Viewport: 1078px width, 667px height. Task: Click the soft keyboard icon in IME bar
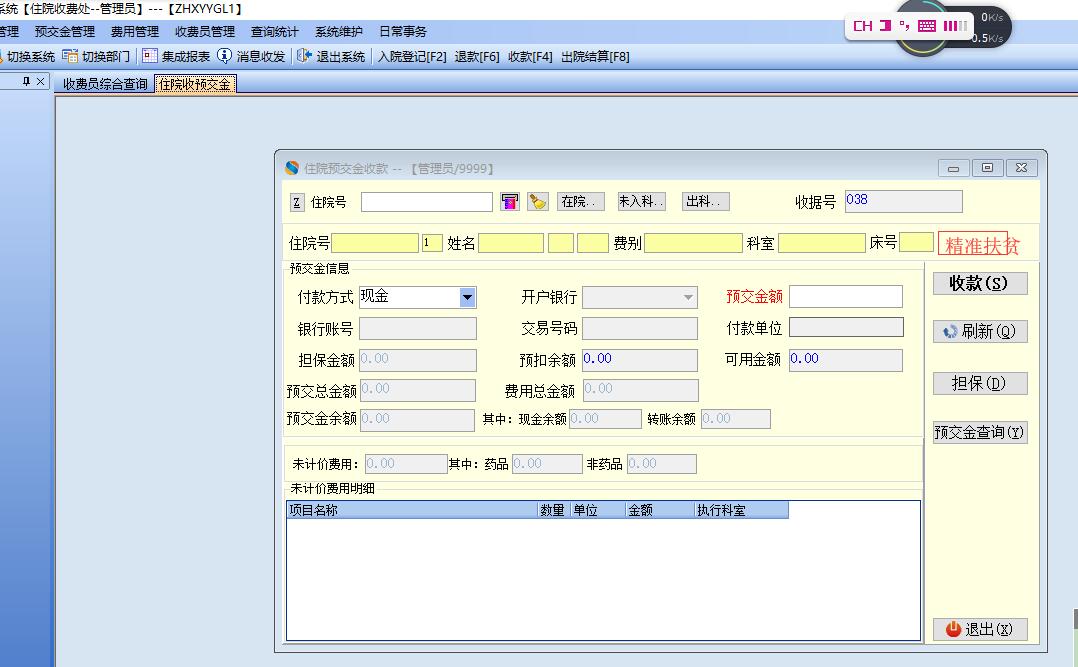click(x=927, y=26)
